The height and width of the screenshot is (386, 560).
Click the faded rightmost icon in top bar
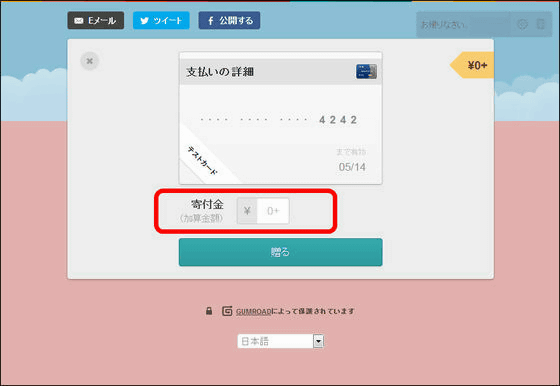(540, 24)
